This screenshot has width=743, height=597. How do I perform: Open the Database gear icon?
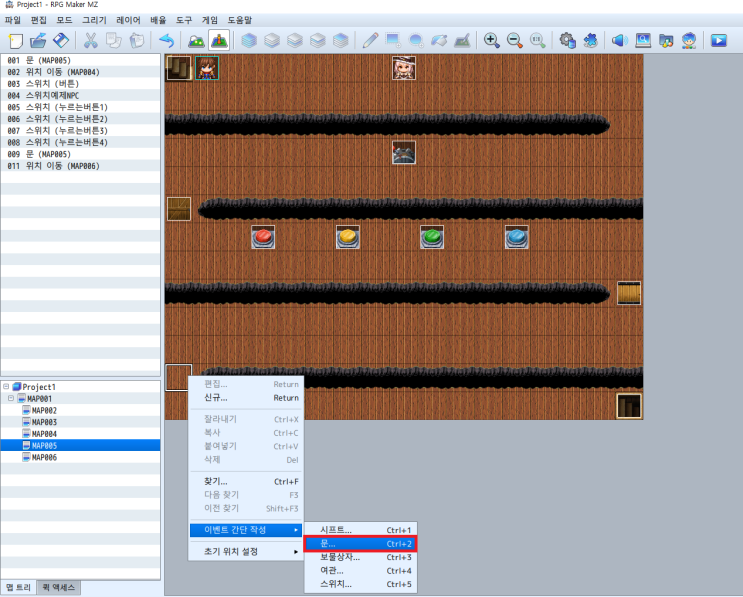[x=567, y=41]
